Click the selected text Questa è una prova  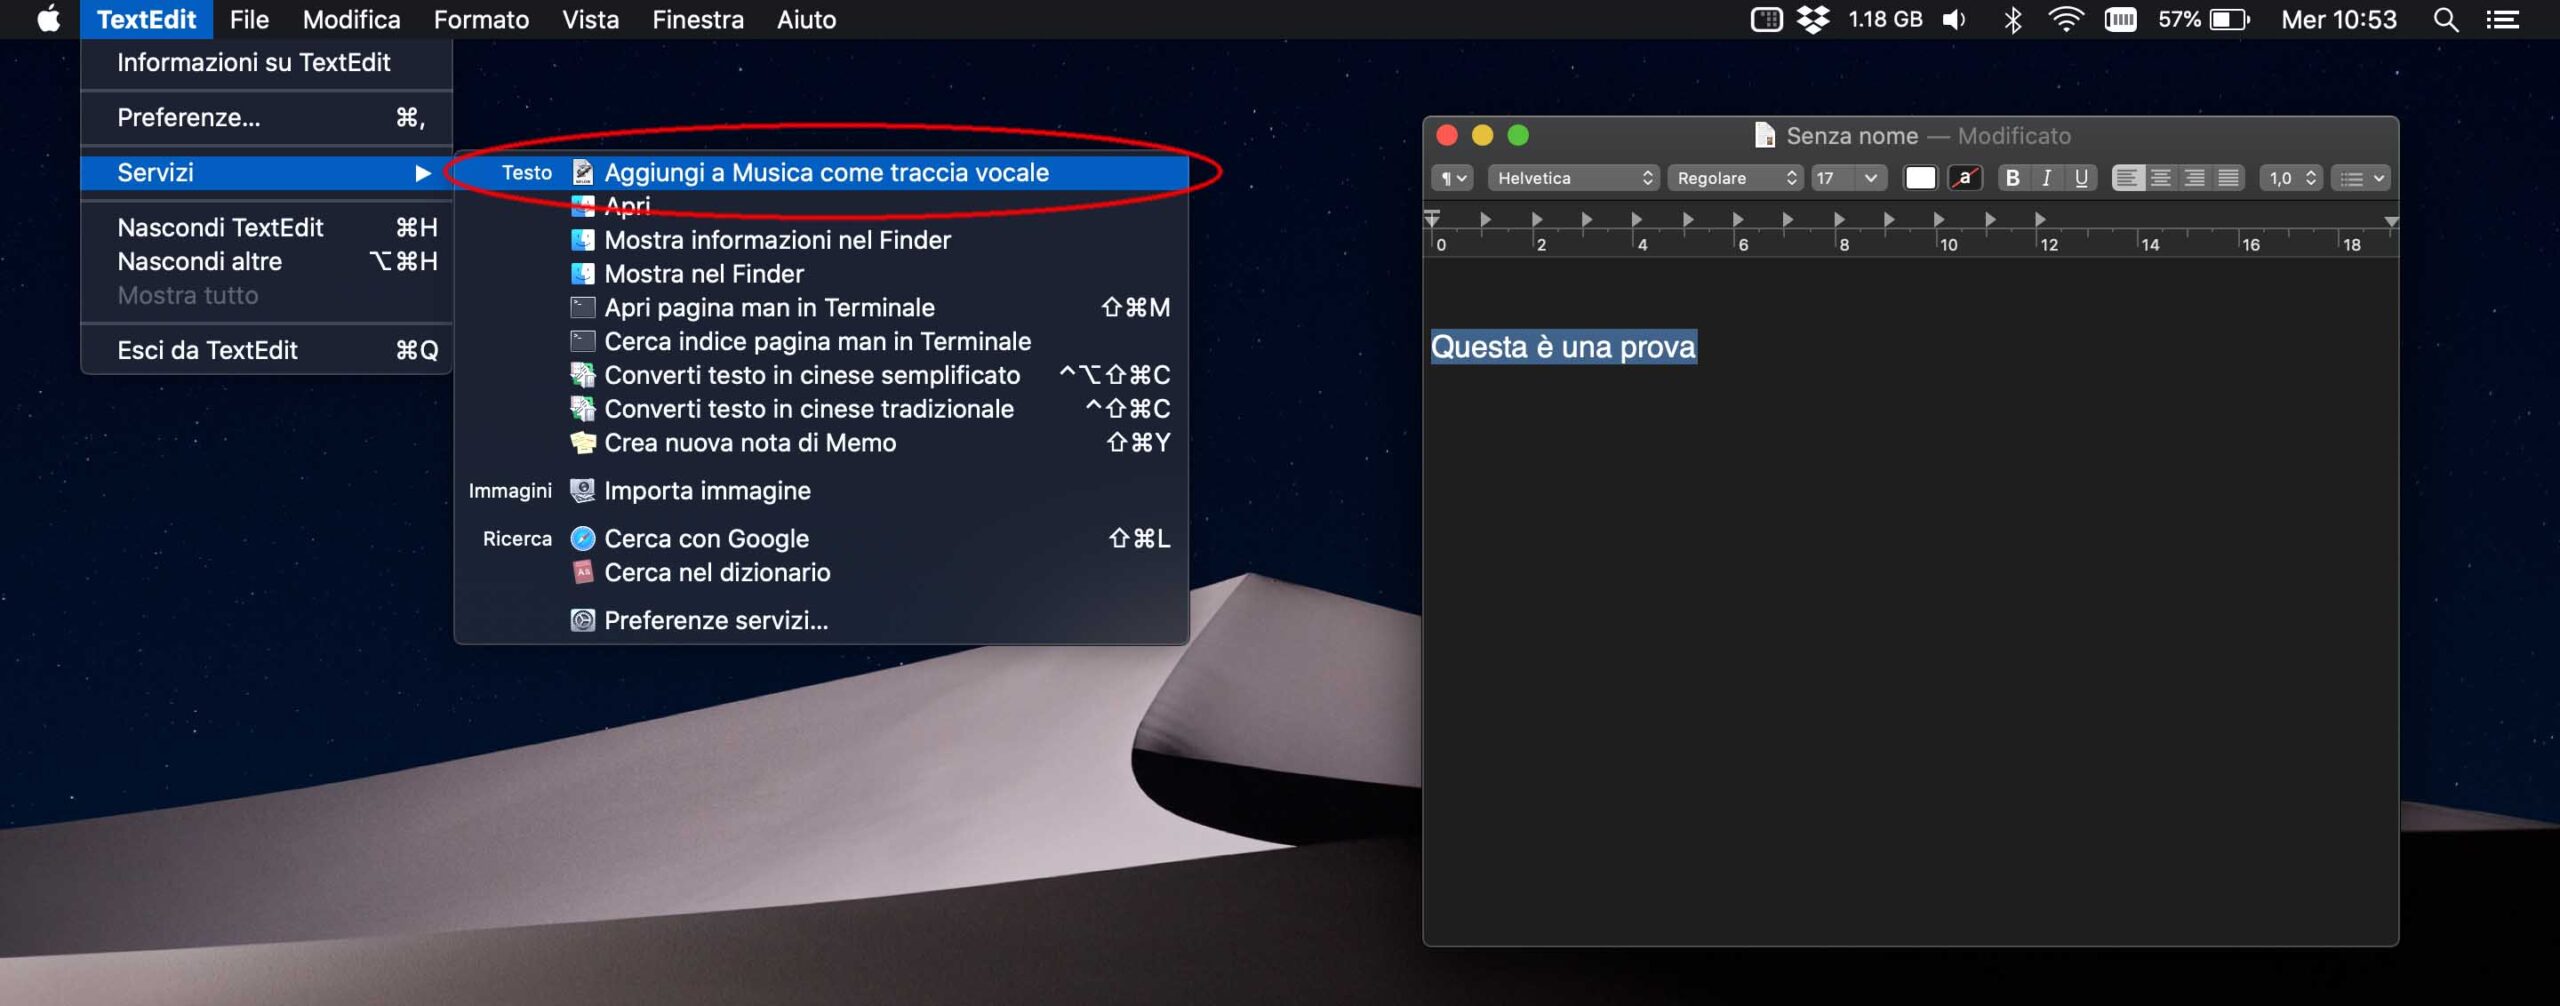(x=1563, y=347)
